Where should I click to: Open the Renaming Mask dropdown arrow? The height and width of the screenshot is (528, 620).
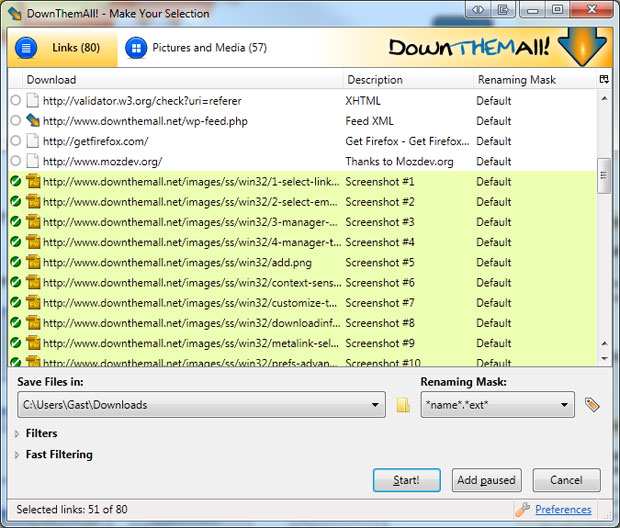coord(564,405)
